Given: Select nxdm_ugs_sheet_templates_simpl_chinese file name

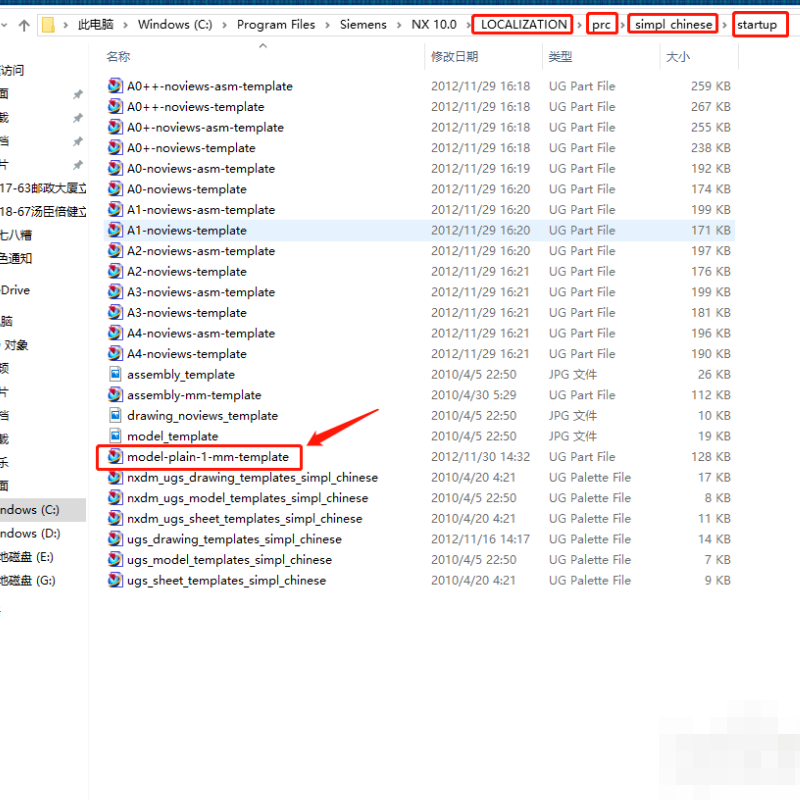Looking at the screenshot, I should click(x=245, y=518).
